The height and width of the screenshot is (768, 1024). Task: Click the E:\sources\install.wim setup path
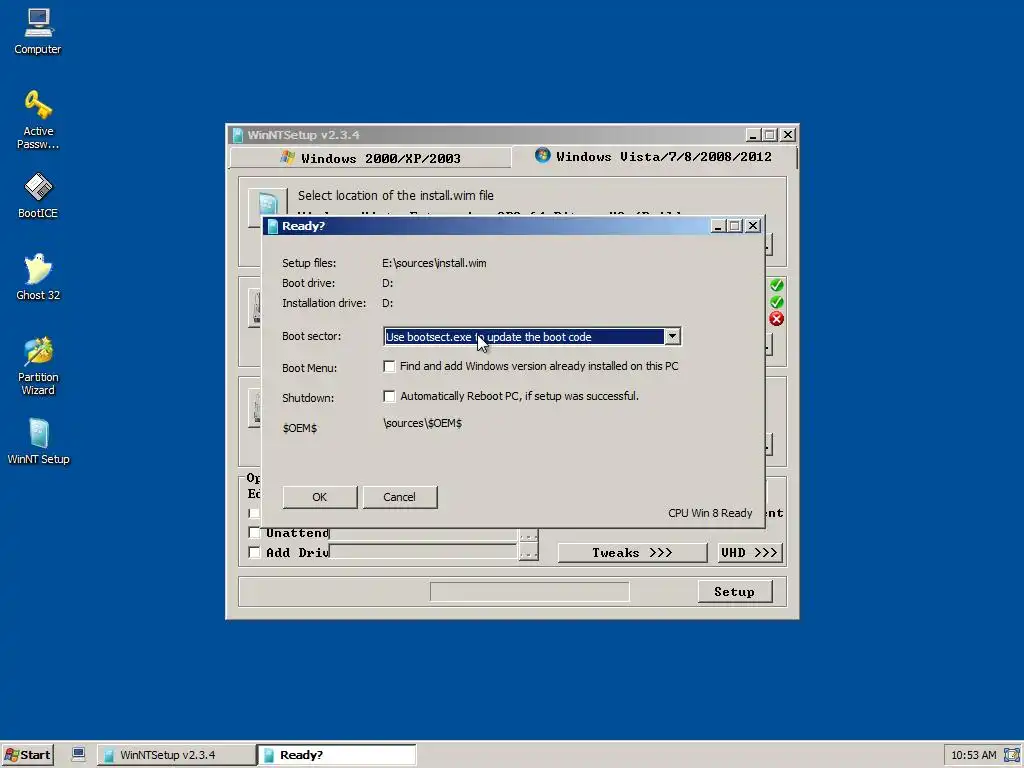(x=434, y=263)
